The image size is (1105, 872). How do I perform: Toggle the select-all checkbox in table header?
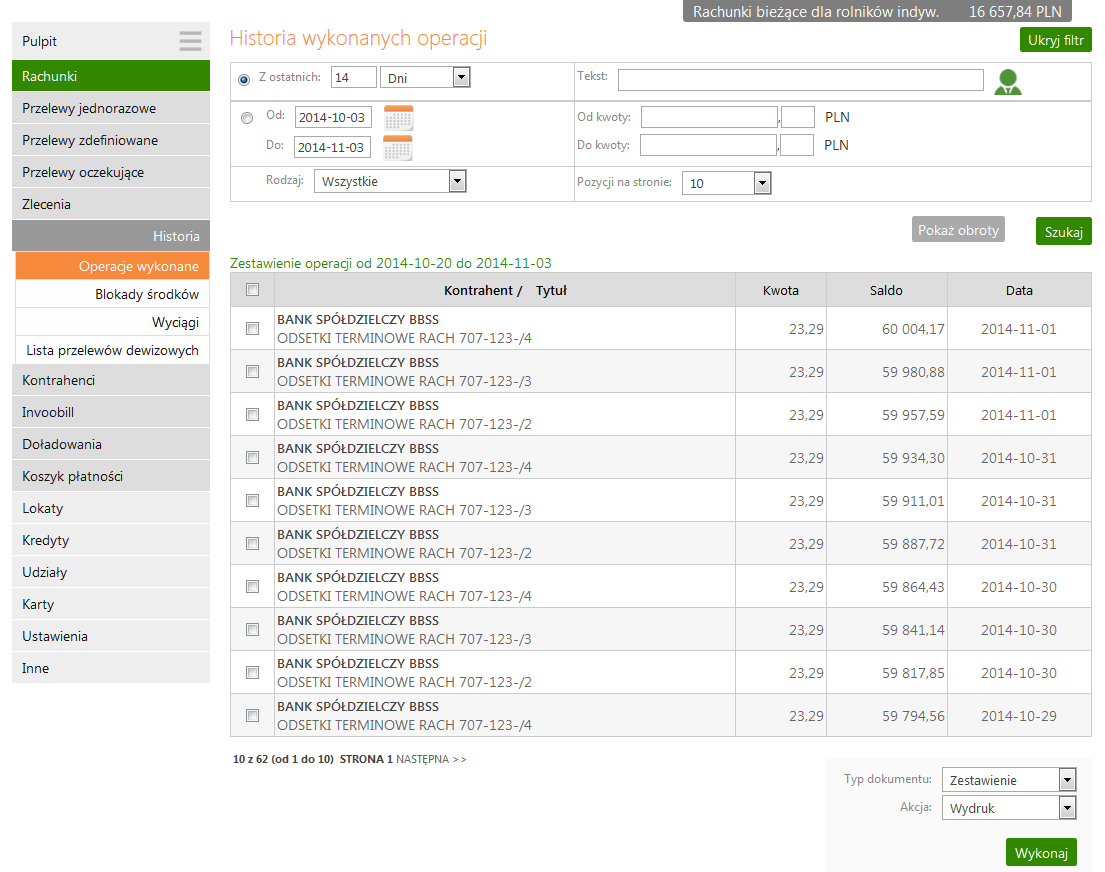pyautogui.click(x=252, y=290)
